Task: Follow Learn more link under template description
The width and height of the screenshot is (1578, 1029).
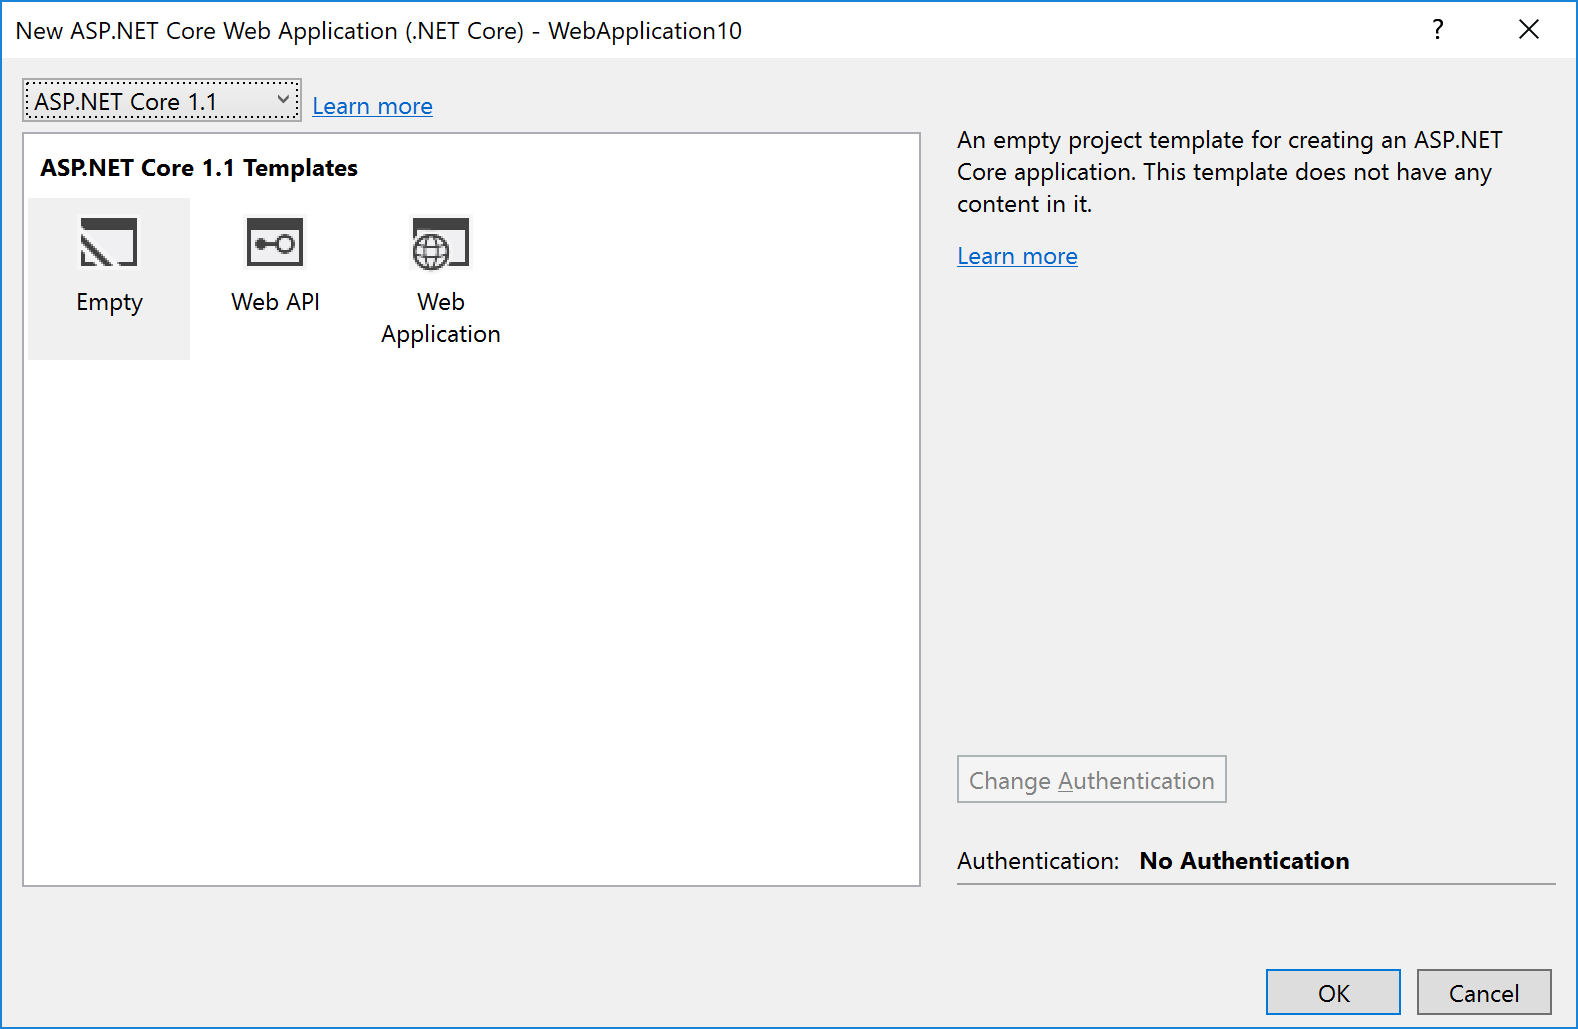Action: [1017, 256]
